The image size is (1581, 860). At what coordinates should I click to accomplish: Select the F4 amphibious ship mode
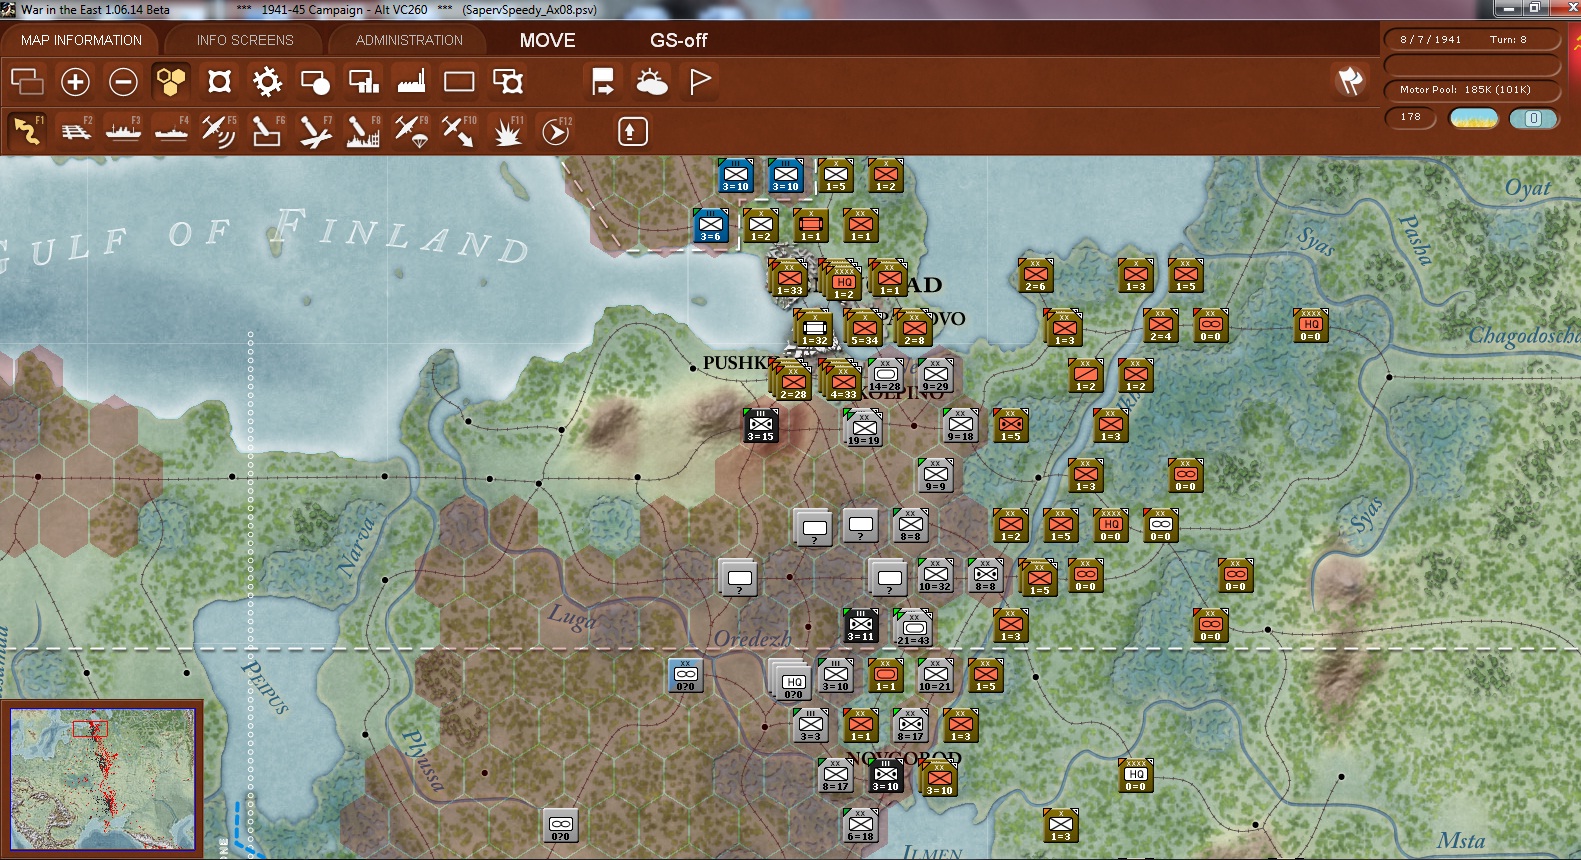(171, 131)
